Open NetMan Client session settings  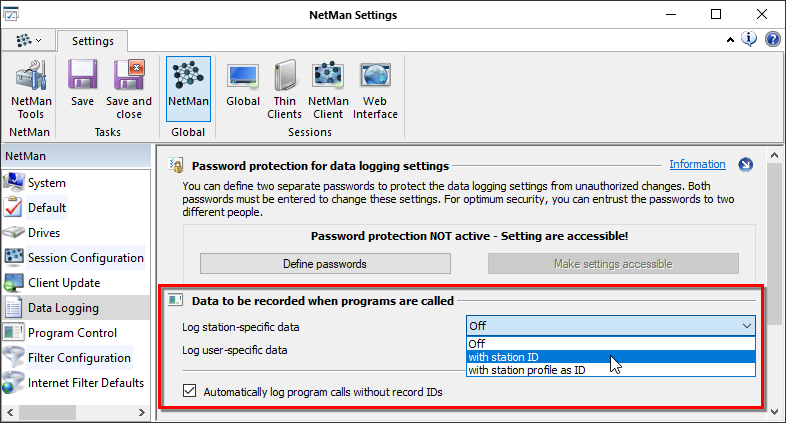click(x=328, y=91)
